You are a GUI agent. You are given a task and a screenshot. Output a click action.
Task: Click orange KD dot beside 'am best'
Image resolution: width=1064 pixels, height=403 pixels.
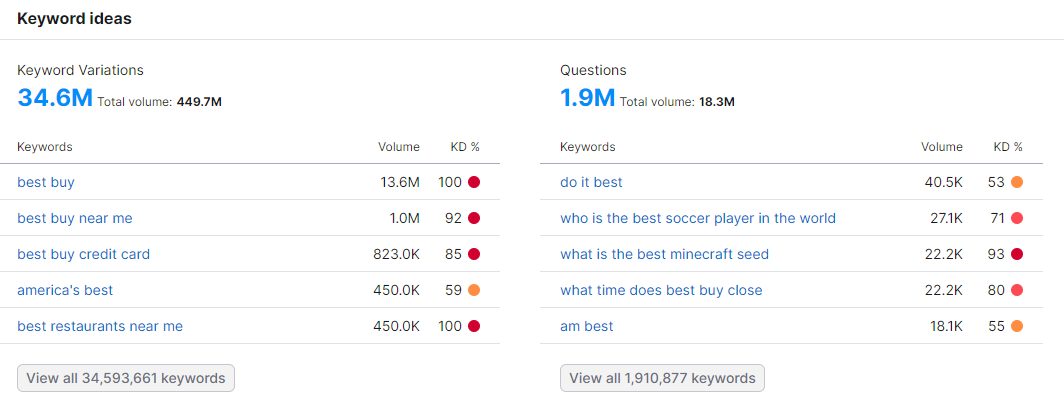(1017, 326)
